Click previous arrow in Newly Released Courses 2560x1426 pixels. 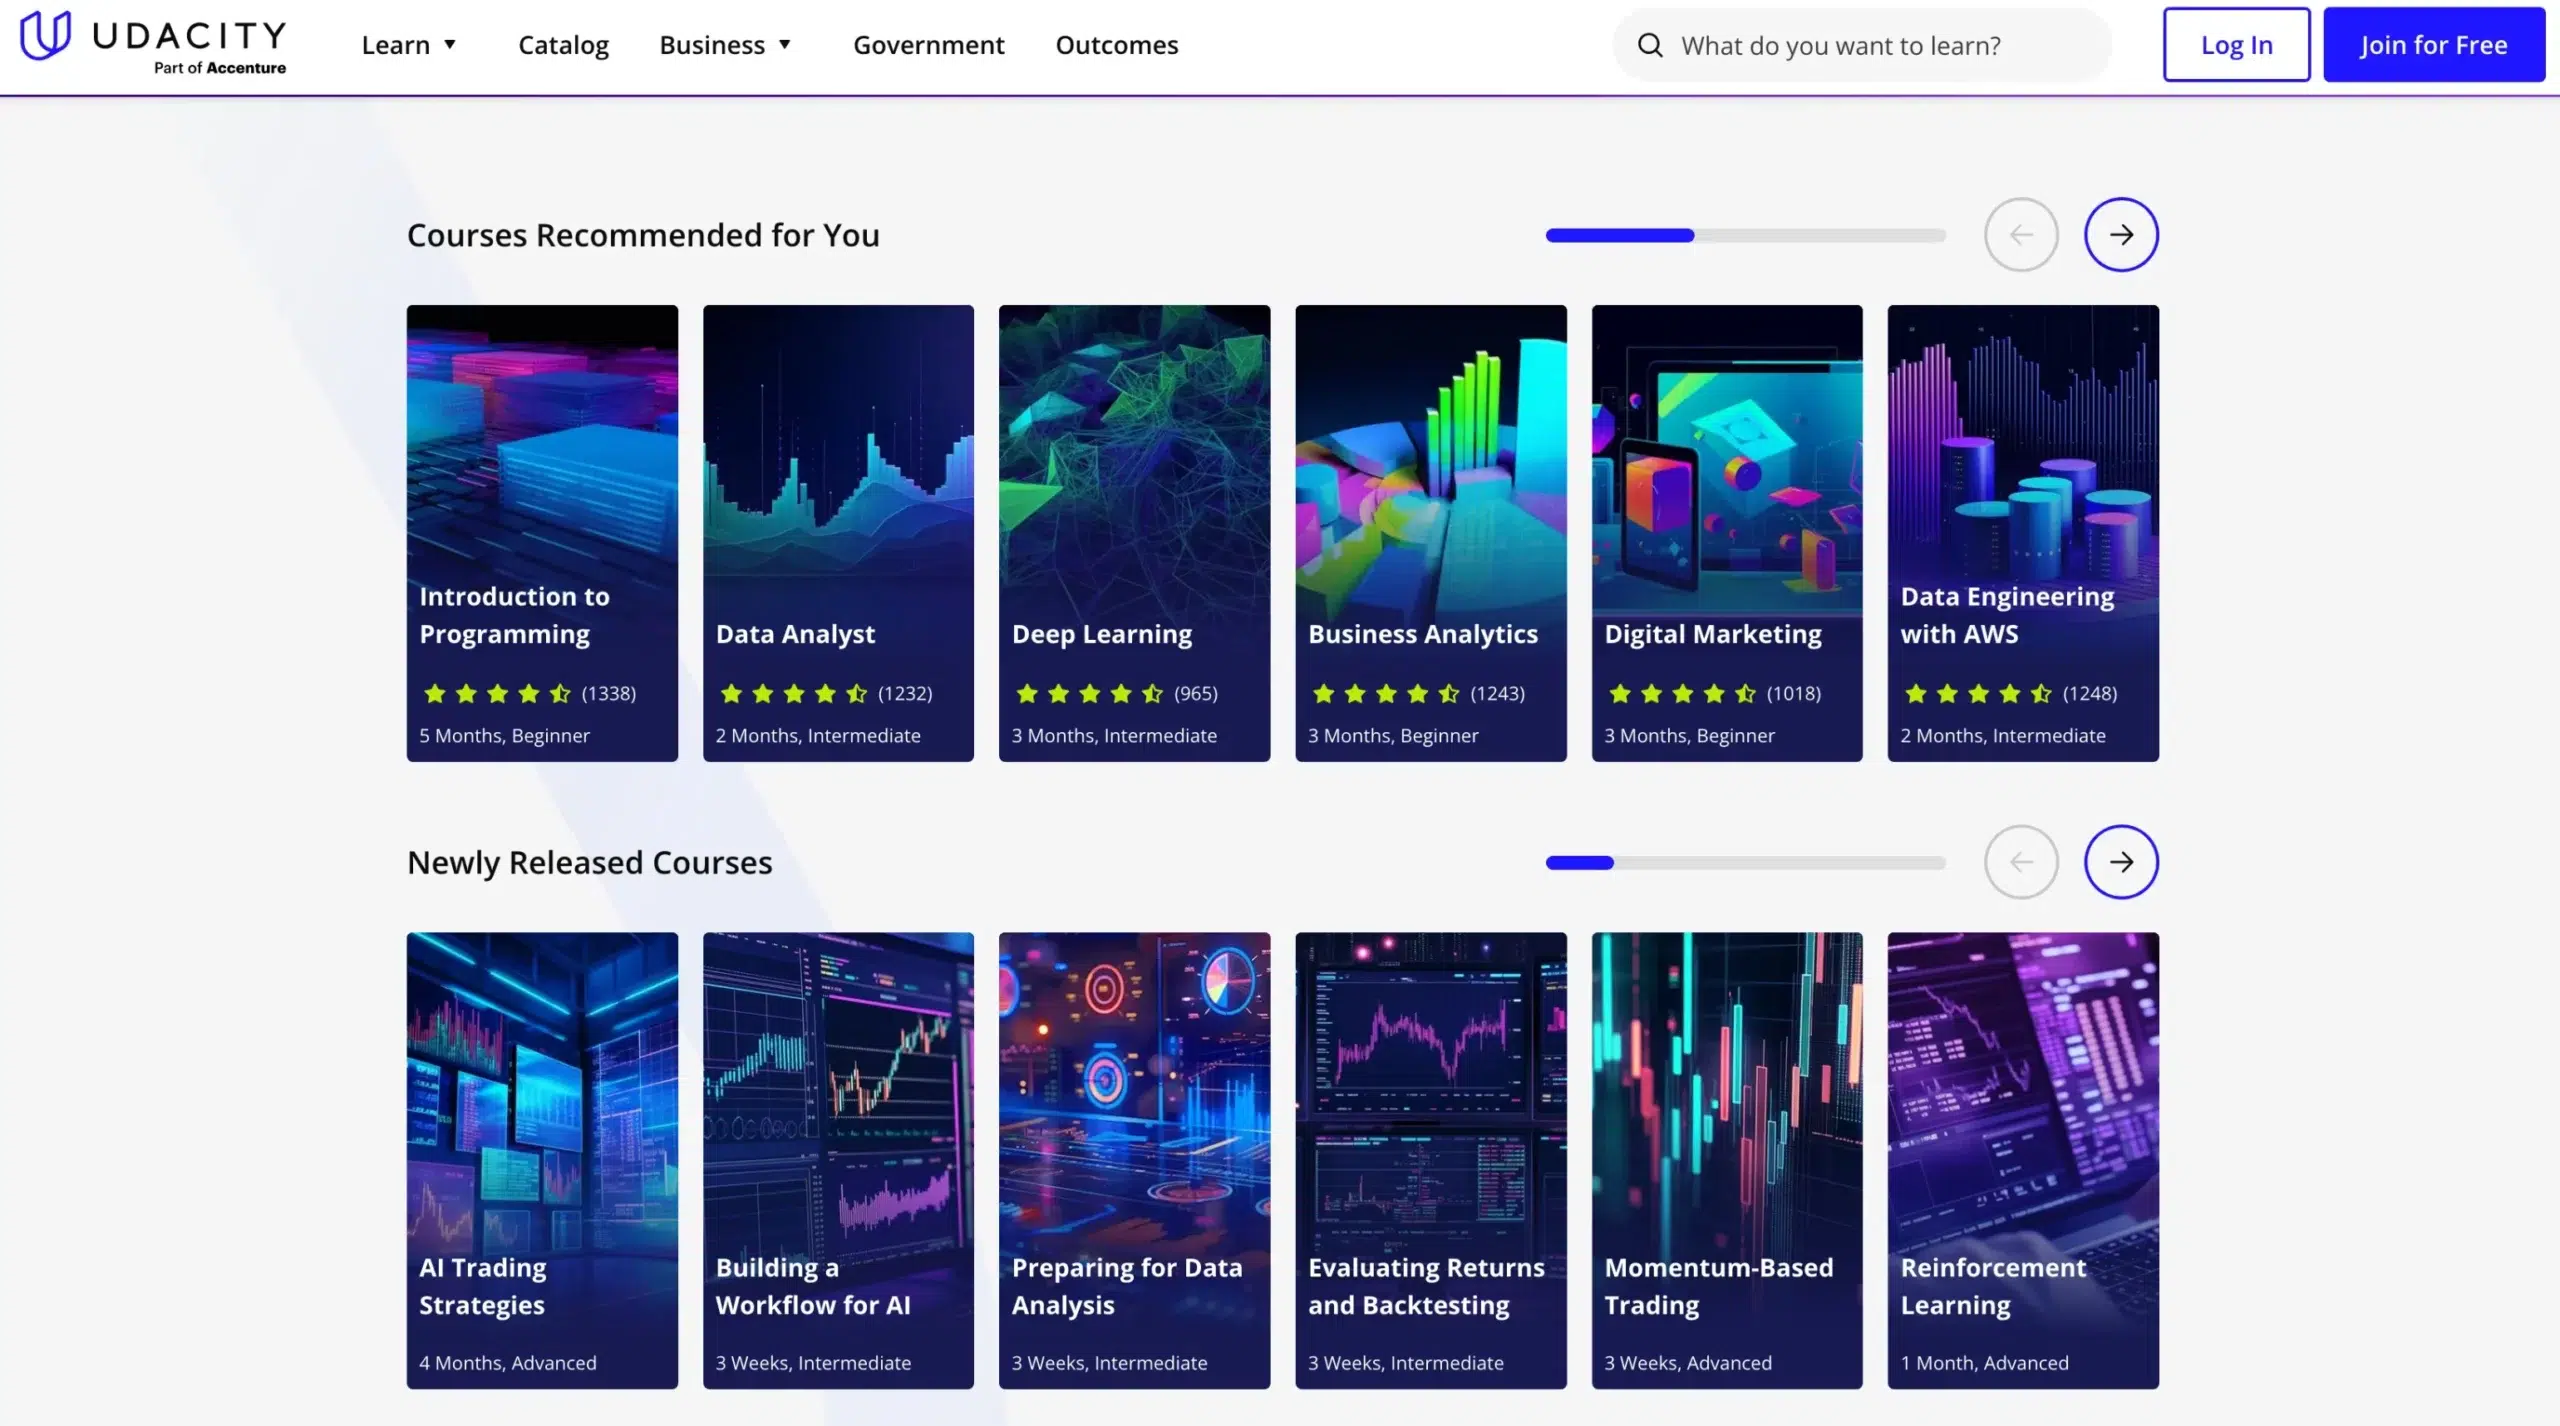(2021, 862)
